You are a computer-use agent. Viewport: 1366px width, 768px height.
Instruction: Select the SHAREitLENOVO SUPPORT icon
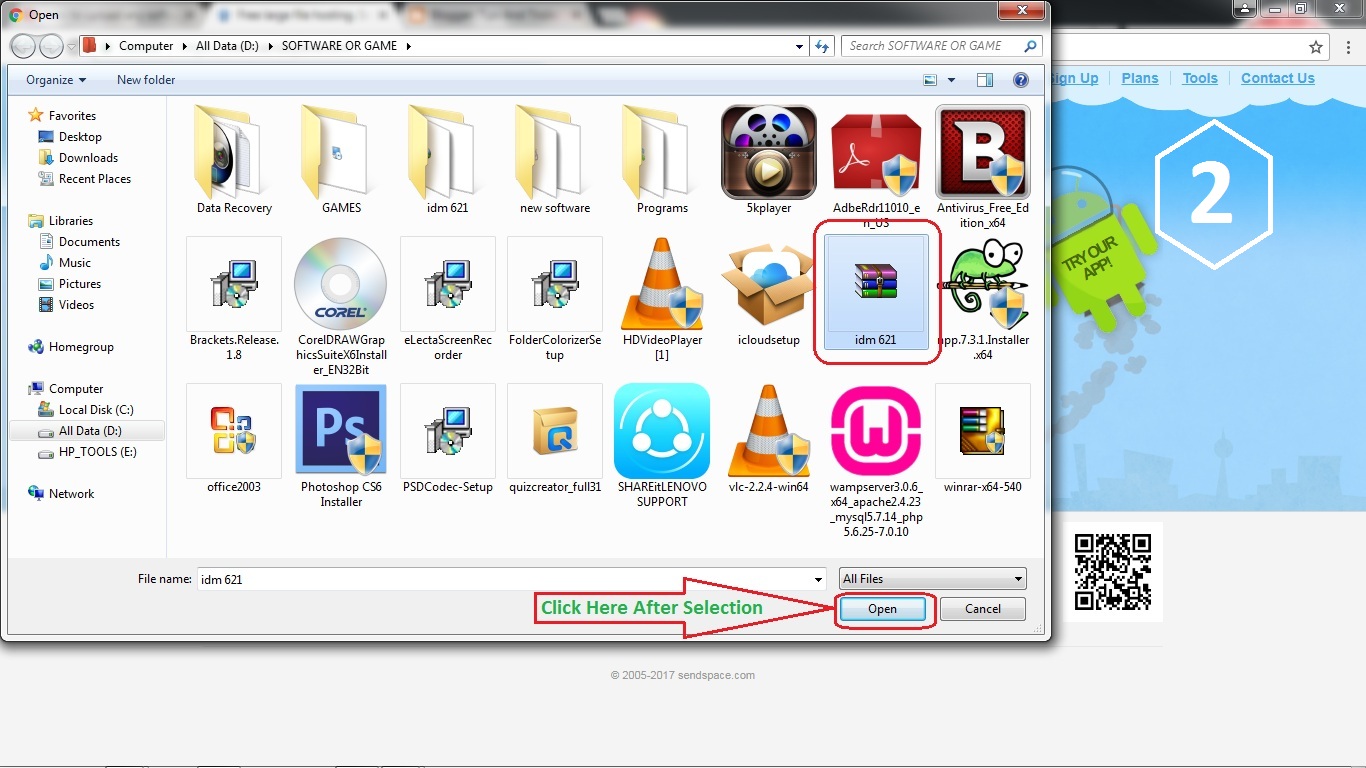[x=661, y=431]
